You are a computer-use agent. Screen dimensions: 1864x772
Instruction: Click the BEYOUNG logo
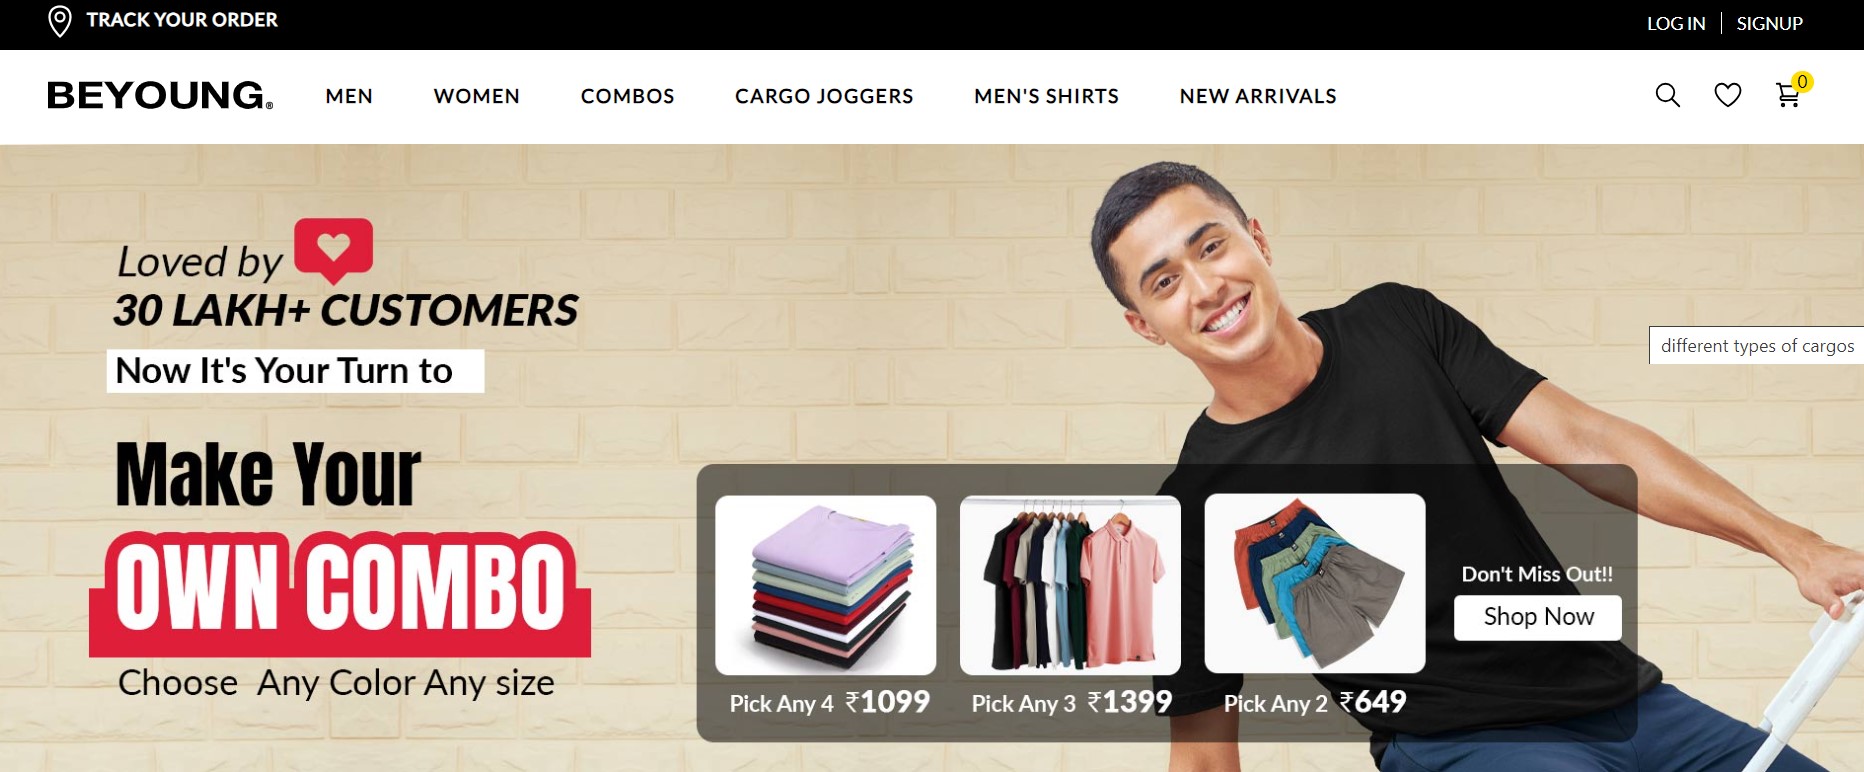(x=160, y=95)
